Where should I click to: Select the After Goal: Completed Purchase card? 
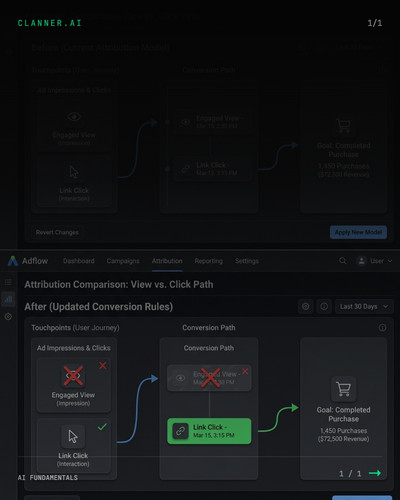(x=344, y=409)
